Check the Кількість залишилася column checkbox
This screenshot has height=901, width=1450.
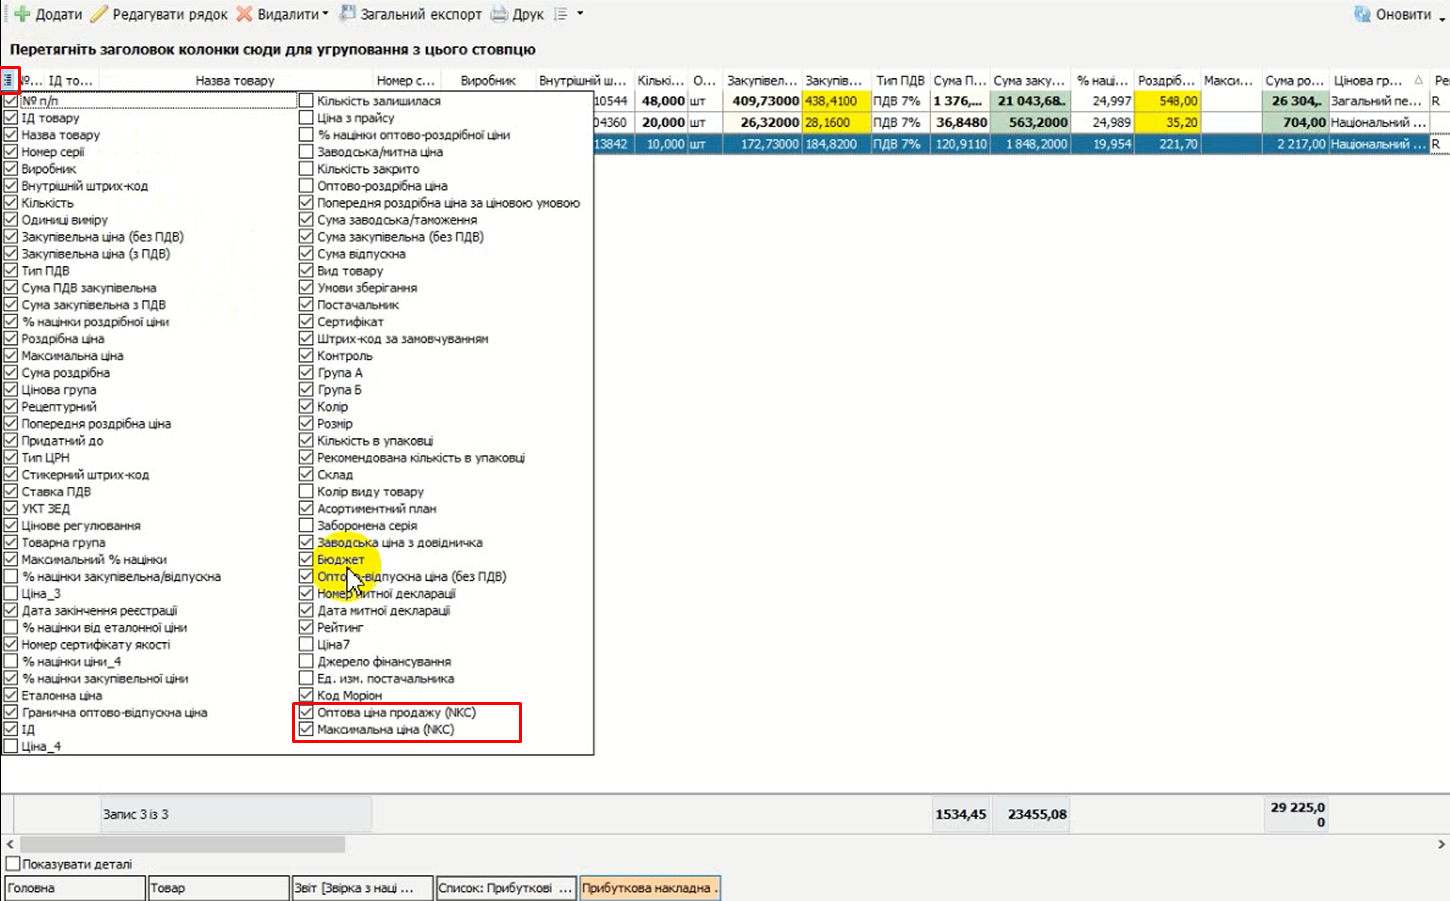coord(306,101)
